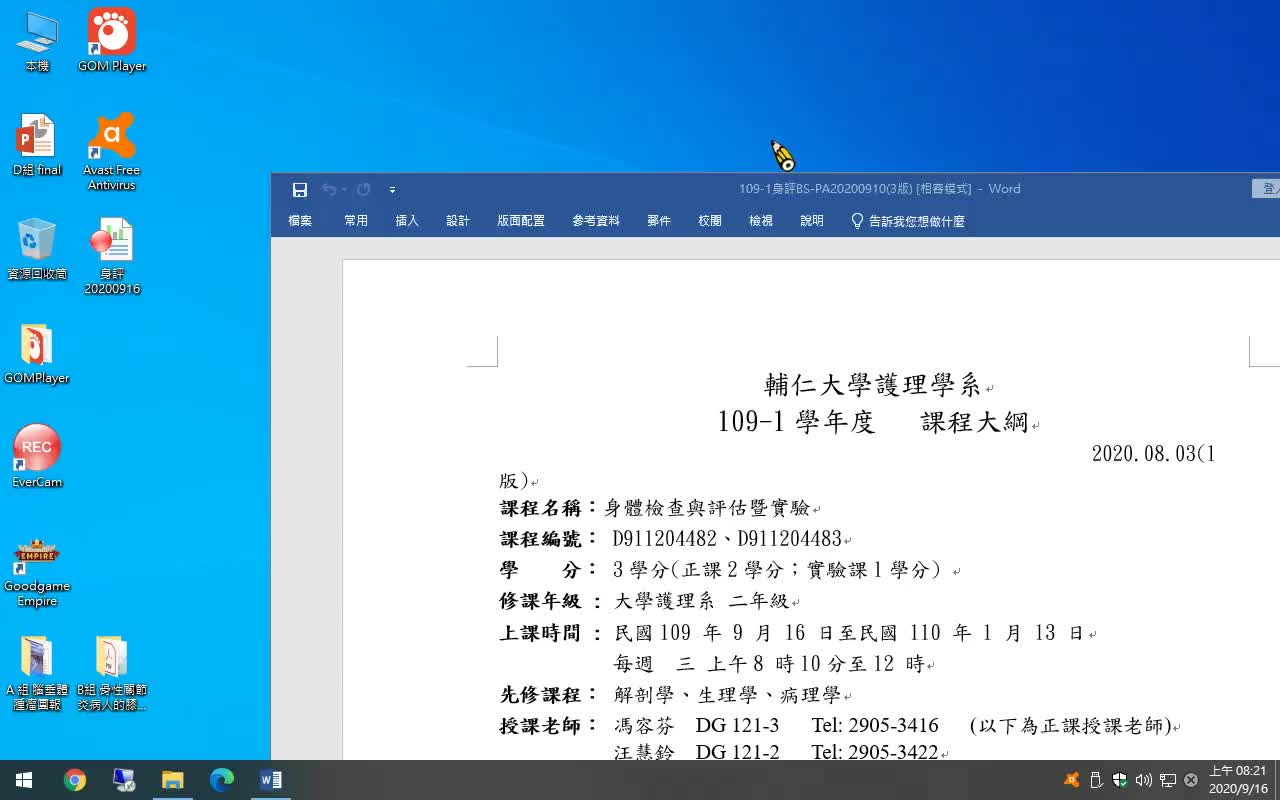Open the Undo history dropdown arrow
The height and width of the screenshot is (800, 1280).
pyautogui.click(x=343, y=191)
